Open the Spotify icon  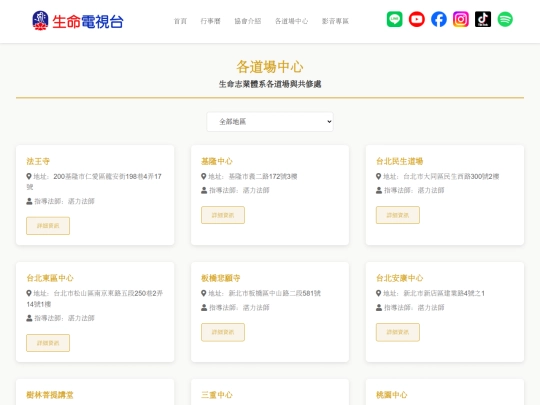click(x=505, y=19)
